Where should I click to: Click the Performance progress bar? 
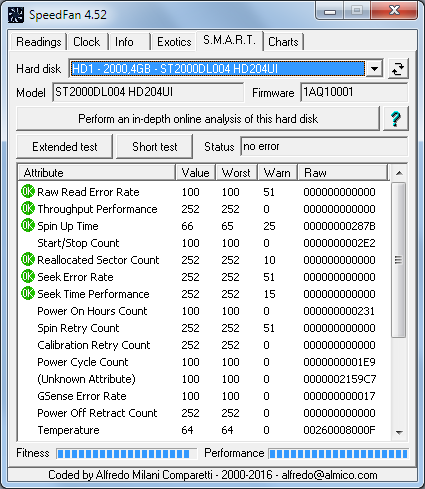[338, 454]
